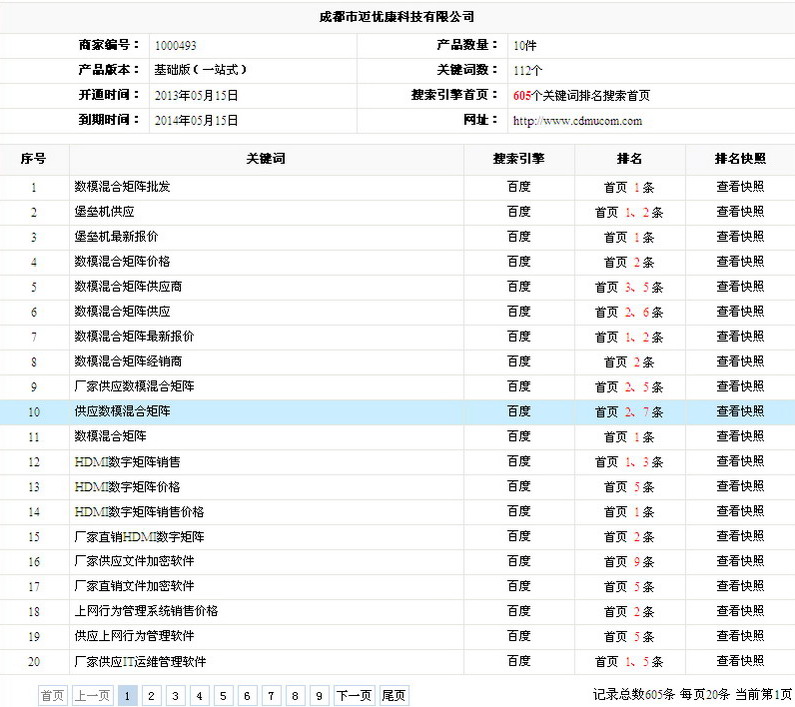Image resolution: width=795 pixels, height=707 pixels.
Task: Click ranking 首页 3、5条 in row 5
Action: click(x=629, y=287)
